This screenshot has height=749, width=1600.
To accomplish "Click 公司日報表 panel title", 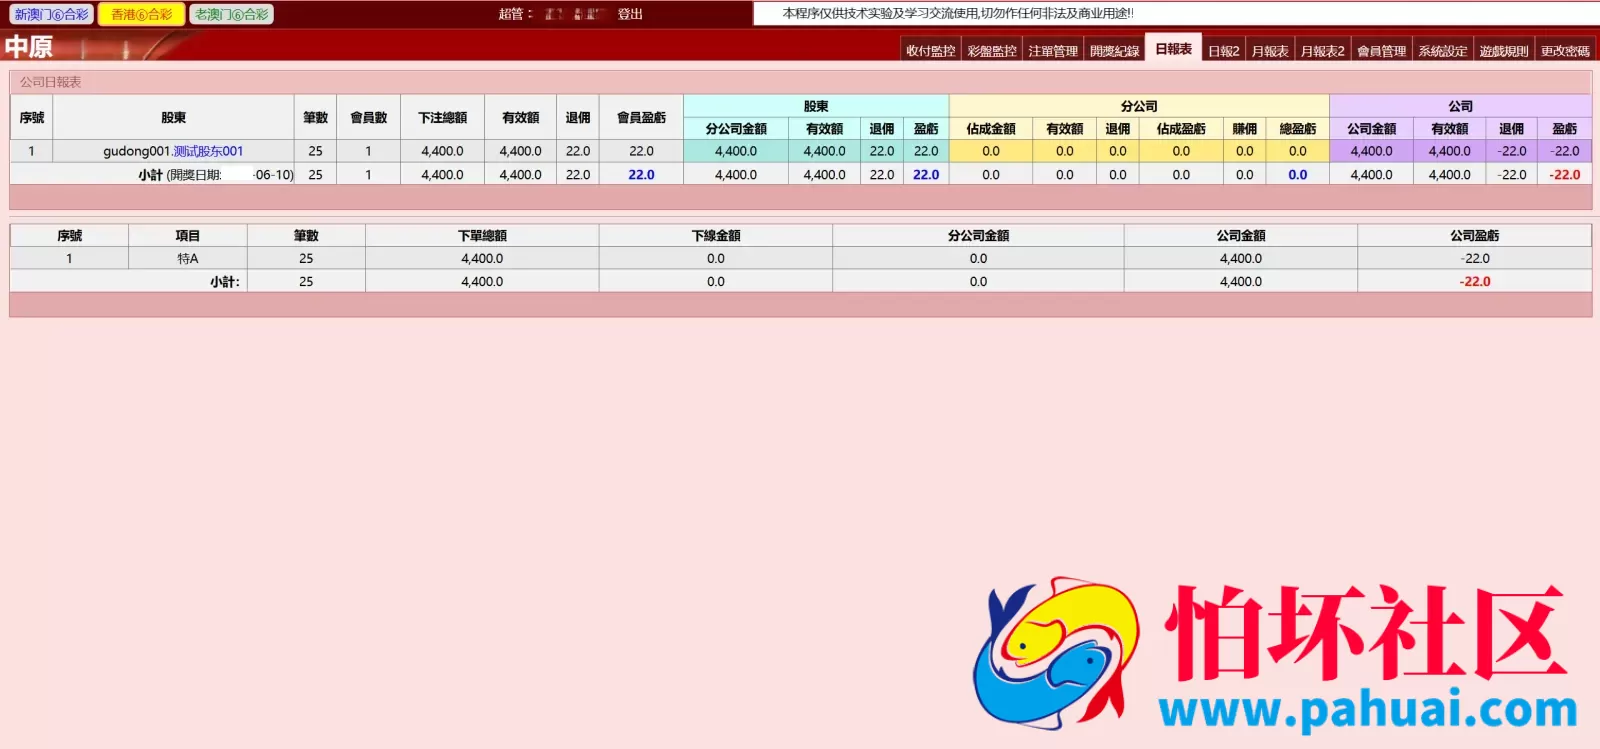I will pos(50,82).
